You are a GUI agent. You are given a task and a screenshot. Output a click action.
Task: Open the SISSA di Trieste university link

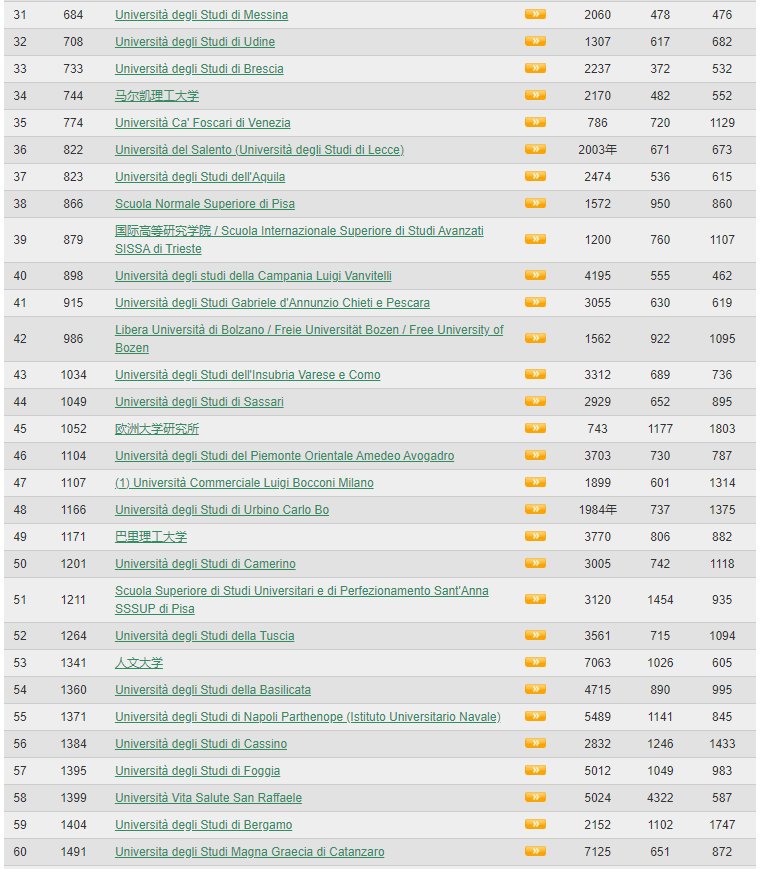pyautogui.click(x=299, y=240)
